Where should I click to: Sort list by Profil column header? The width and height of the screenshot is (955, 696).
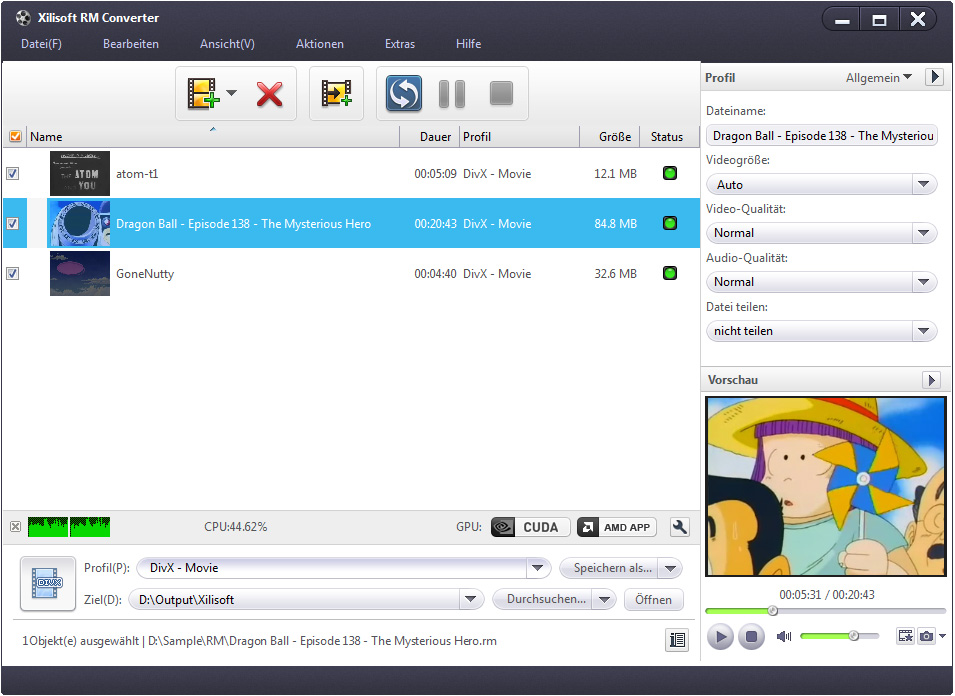click(x=519, y=136)
